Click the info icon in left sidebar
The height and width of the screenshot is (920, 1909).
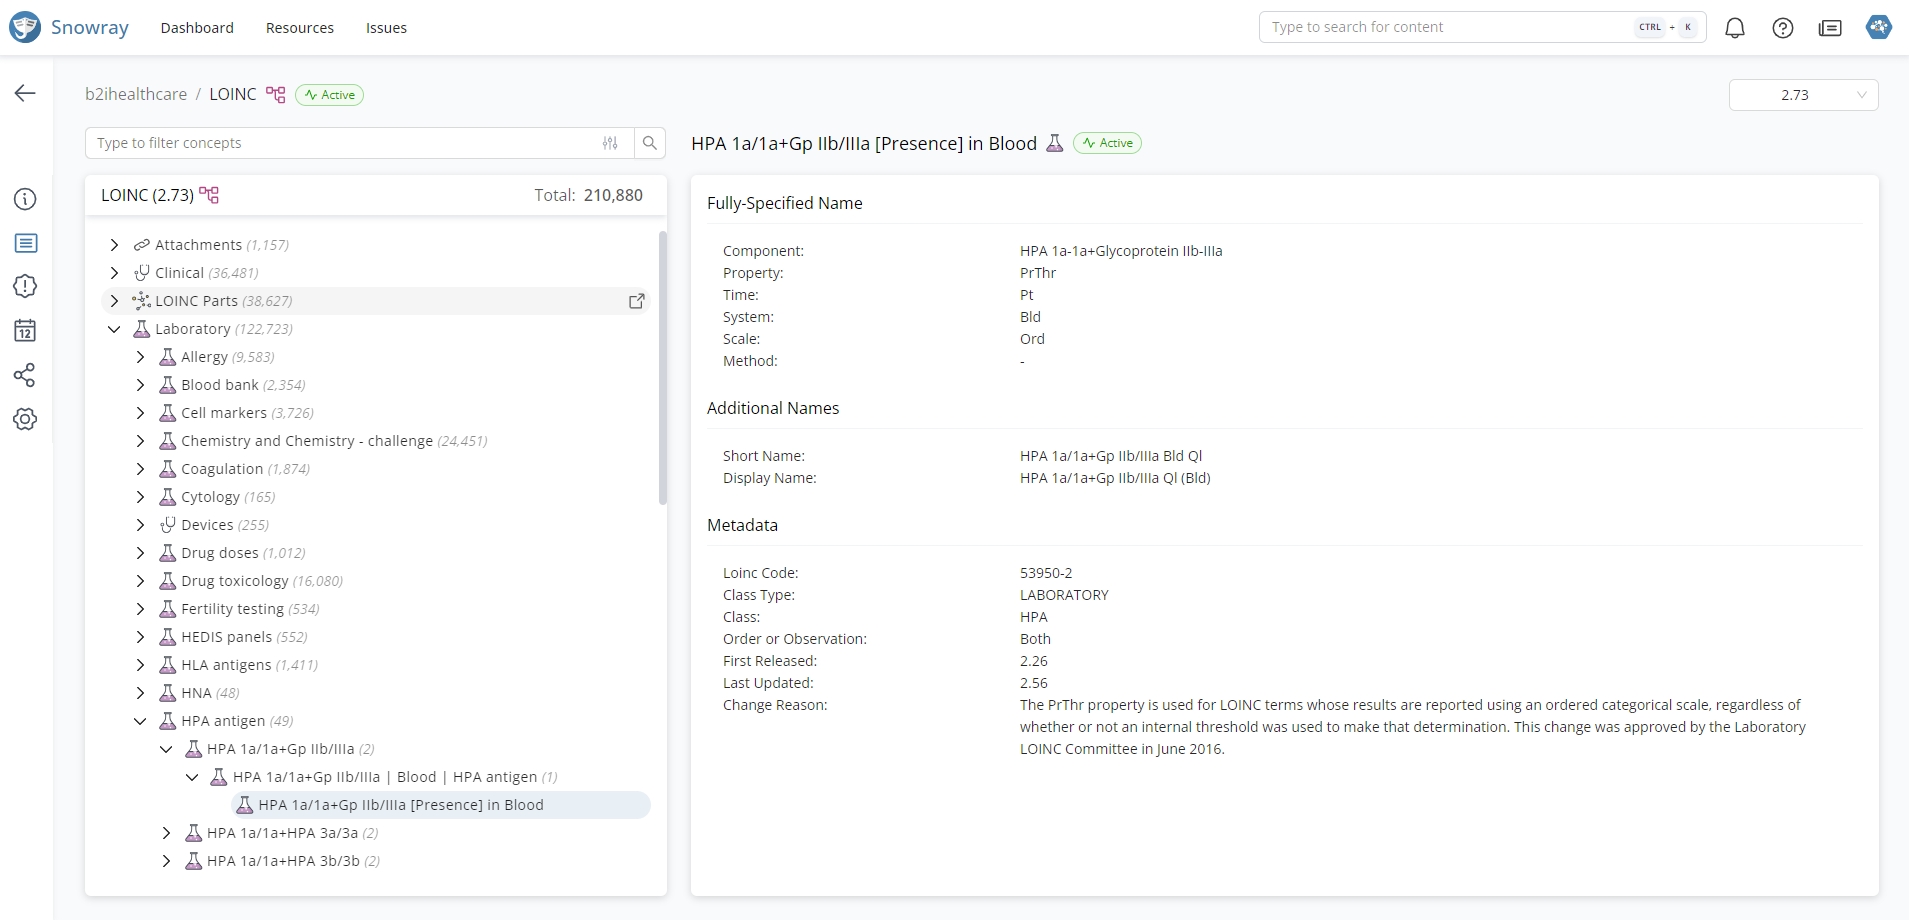(x=25, y=199)
